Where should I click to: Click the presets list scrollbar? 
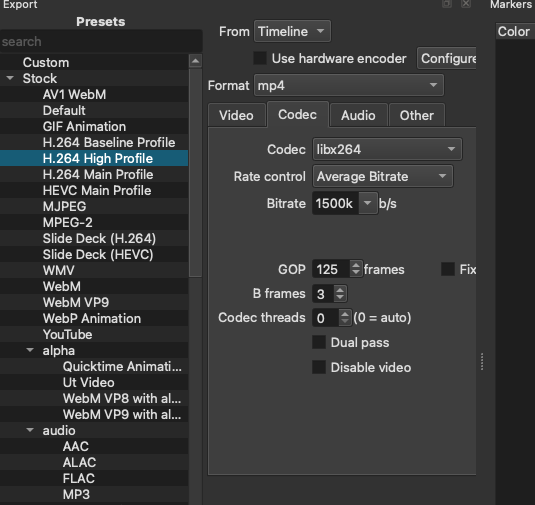[195, 172]
